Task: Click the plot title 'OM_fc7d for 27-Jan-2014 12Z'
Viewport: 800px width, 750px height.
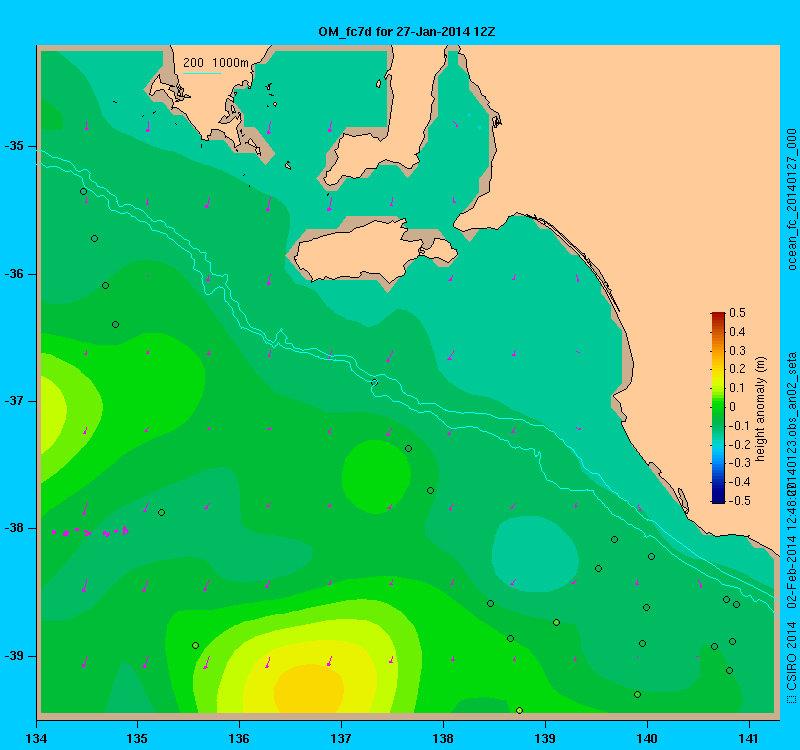Action: [407, 32]
